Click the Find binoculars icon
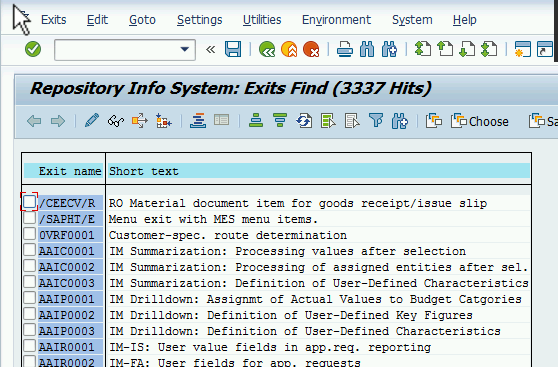The image size is (558, 367). [x=367, y=49]
